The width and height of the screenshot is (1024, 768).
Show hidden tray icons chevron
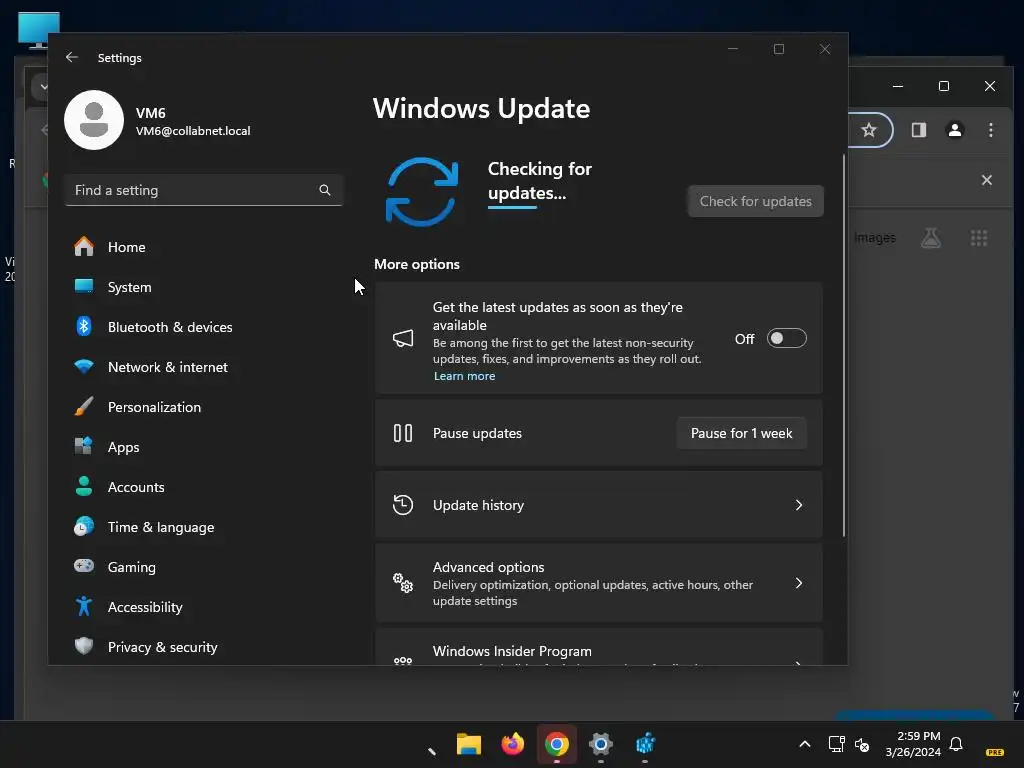pyautogui.click(x=805, y=744)
